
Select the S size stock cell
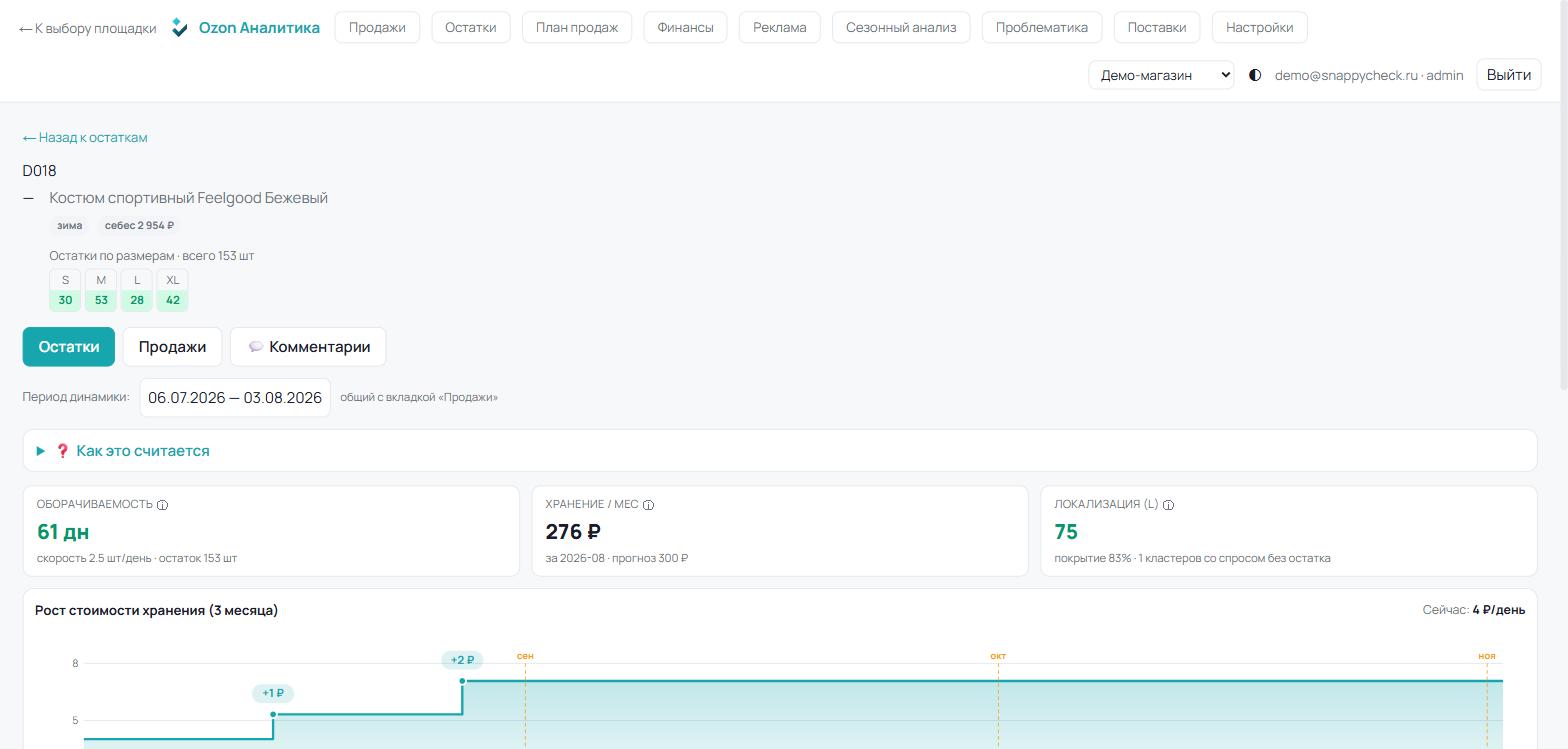tap(65, 290)
